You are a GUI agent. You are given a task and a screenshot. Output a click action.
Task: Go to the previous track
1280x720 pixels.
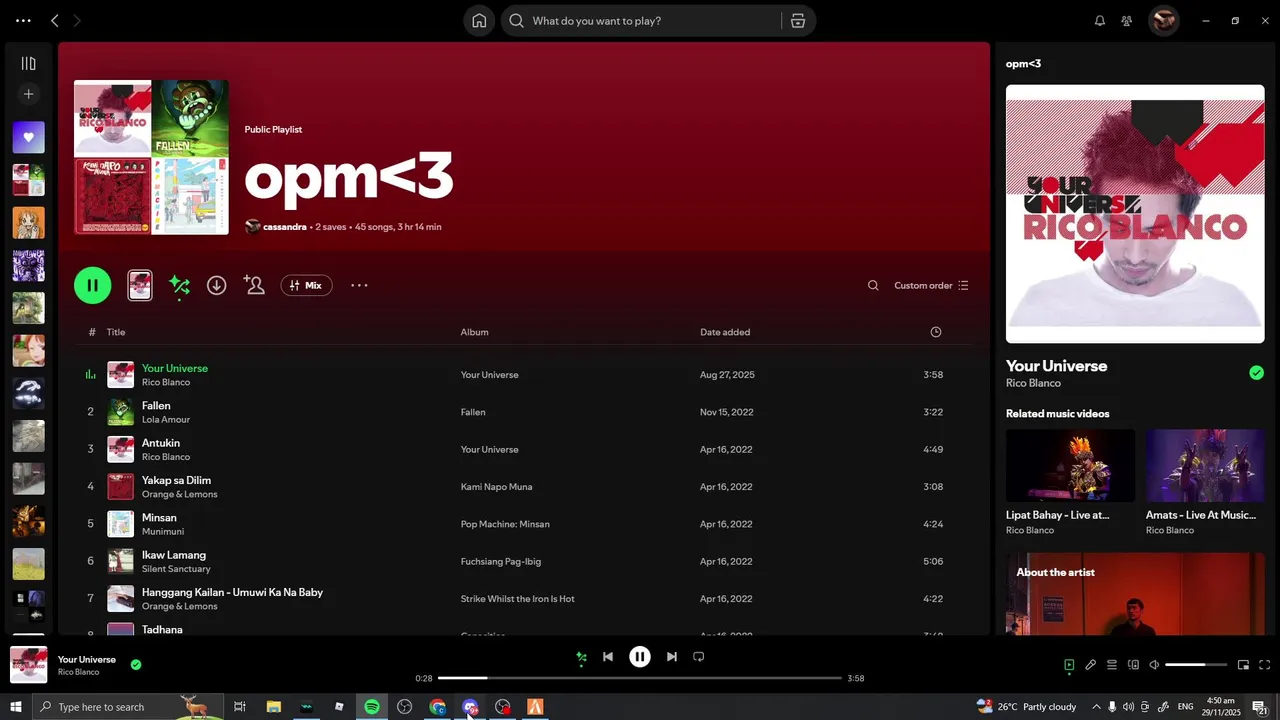point(607,657)
